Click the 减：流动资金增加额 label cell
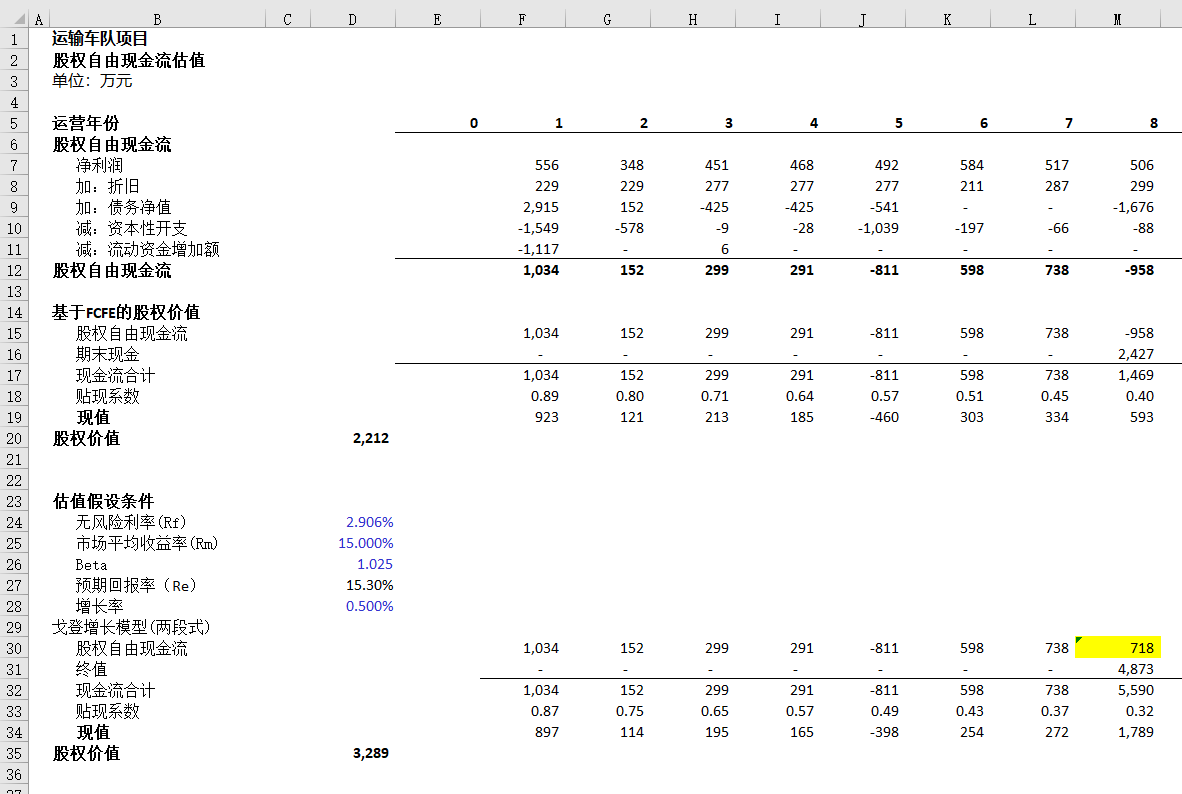Screen dimensions: 1182x794 (x=147, y=249)
